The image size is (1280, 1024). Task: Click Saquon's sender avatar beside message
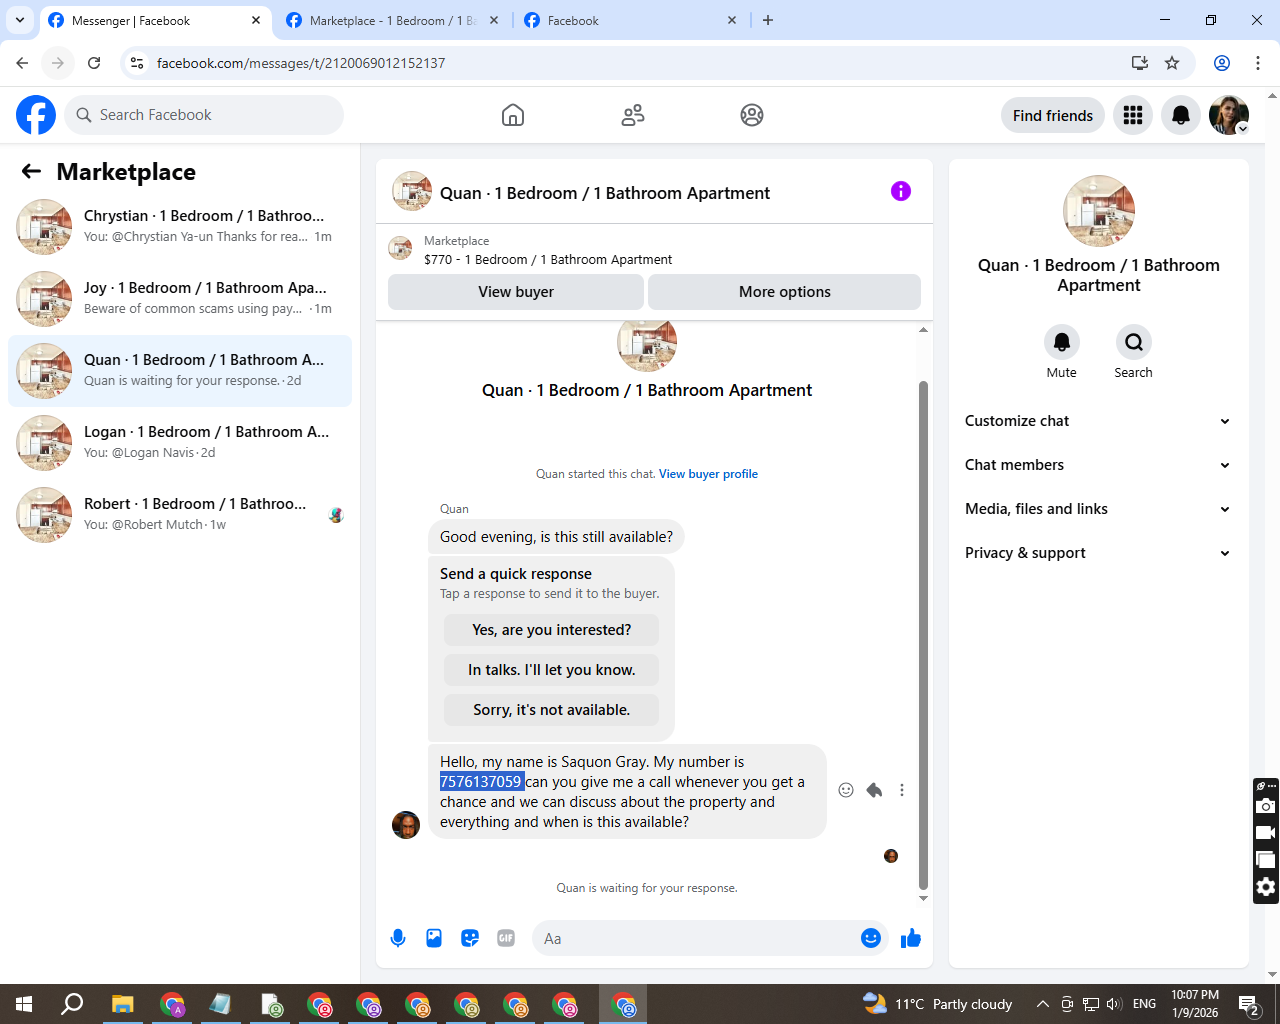tap(406, 825)
